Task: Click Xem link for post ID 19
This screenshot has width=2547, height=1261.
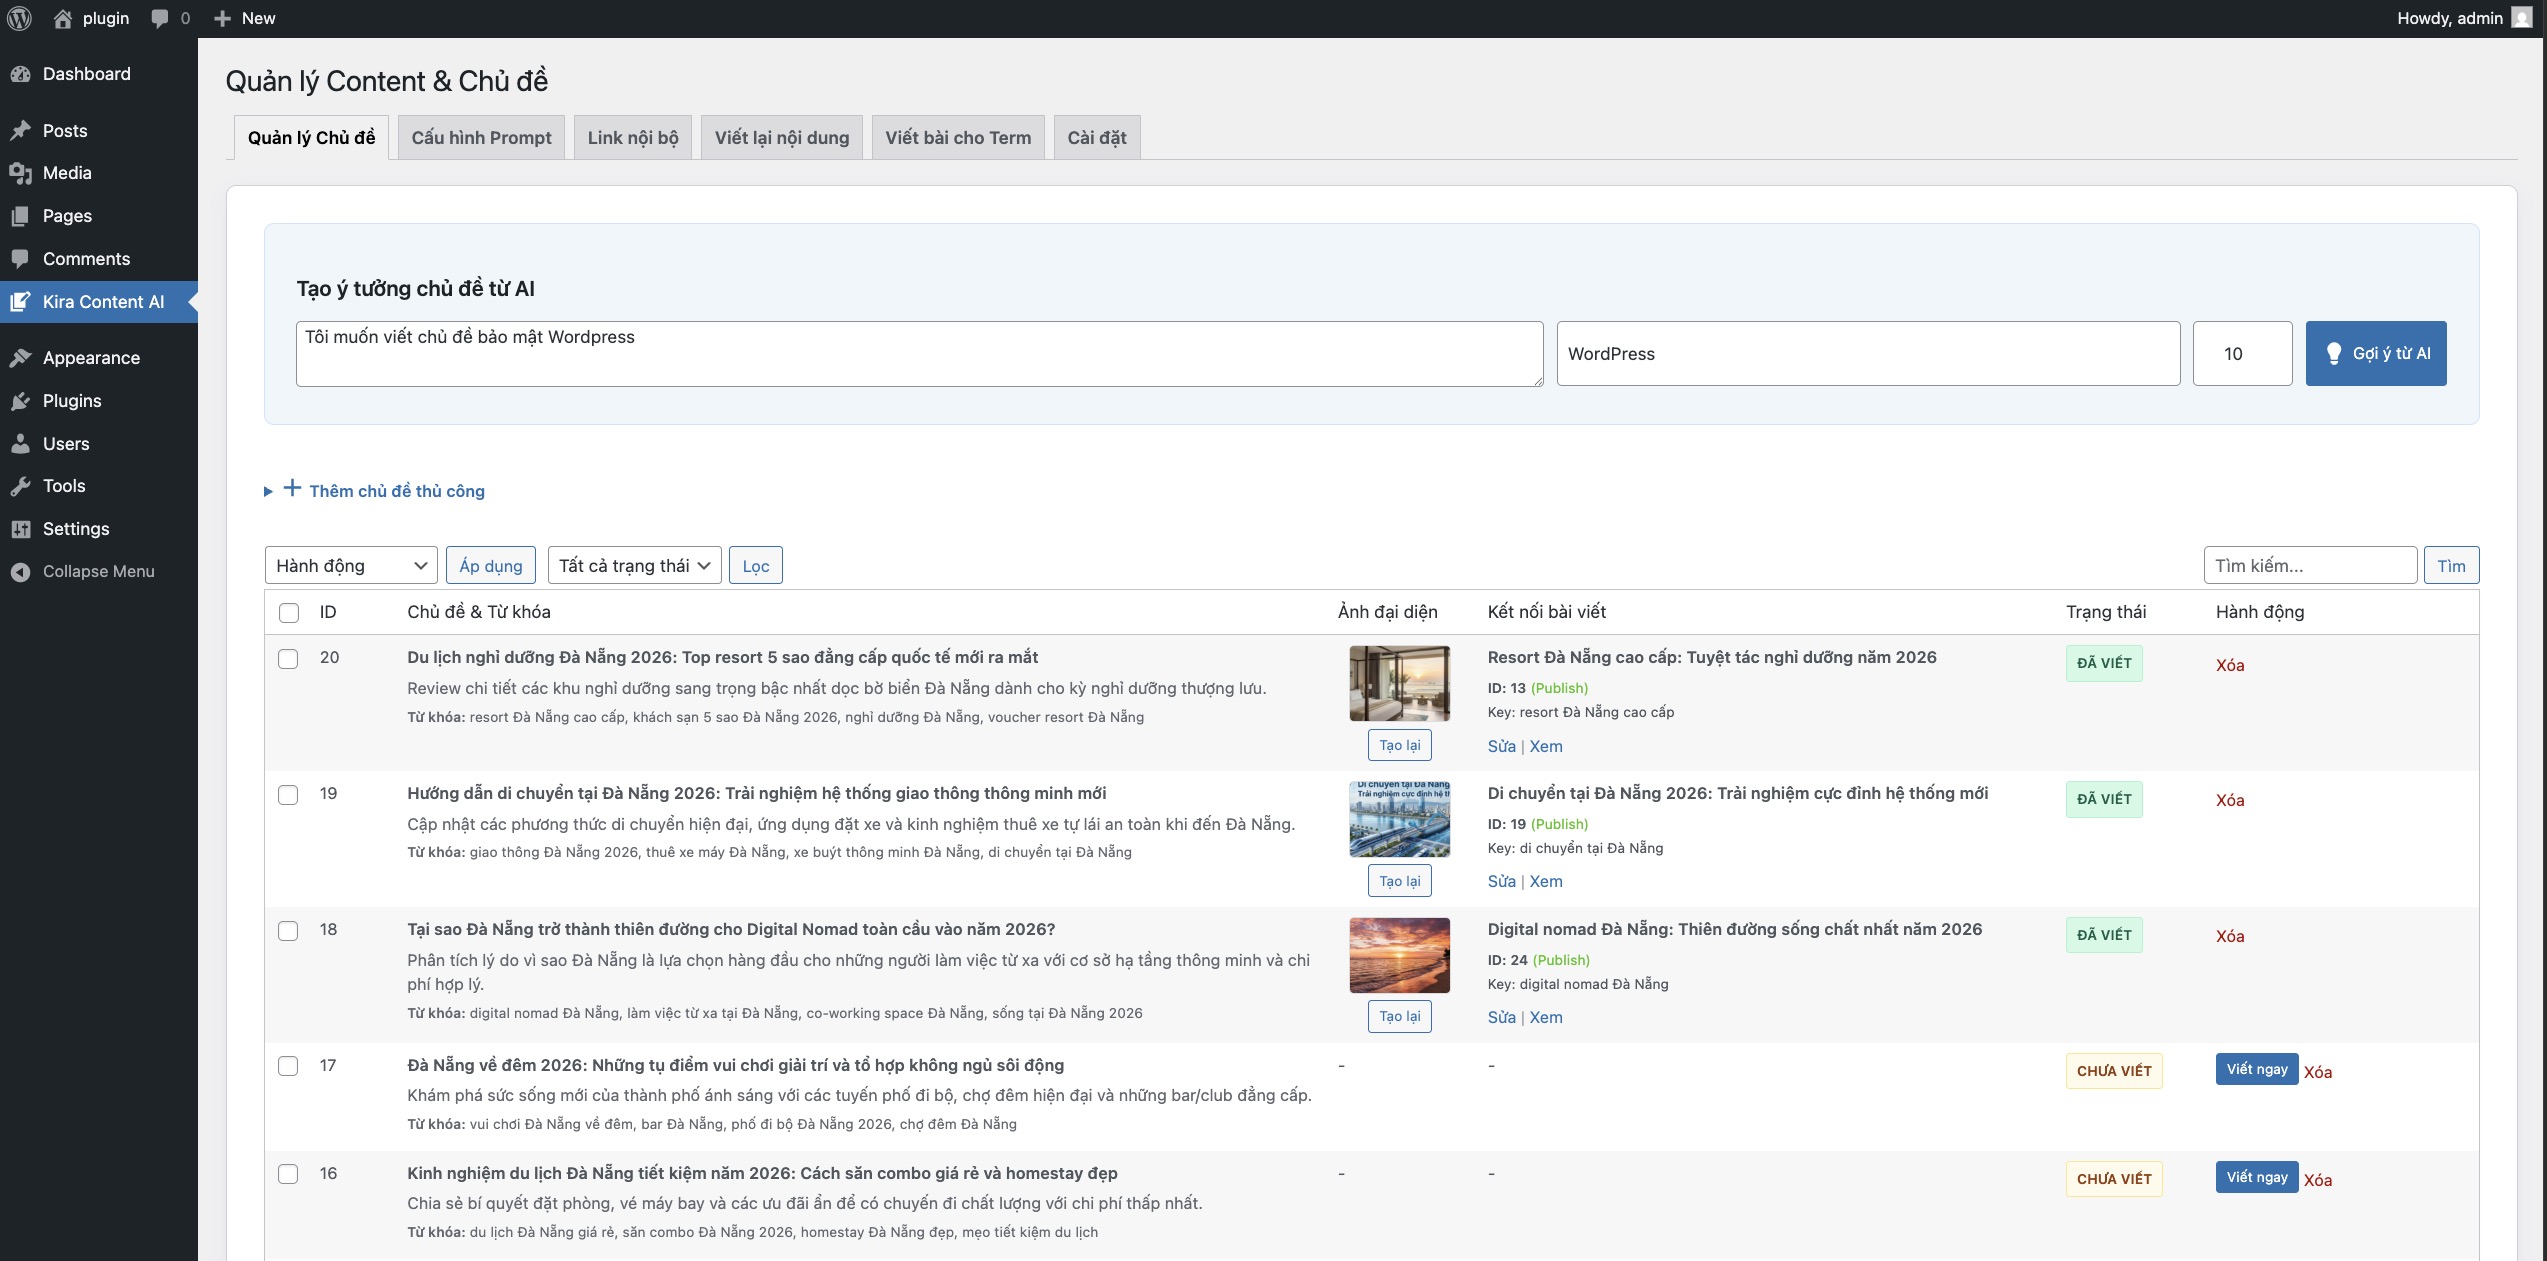Action: 1546,881
